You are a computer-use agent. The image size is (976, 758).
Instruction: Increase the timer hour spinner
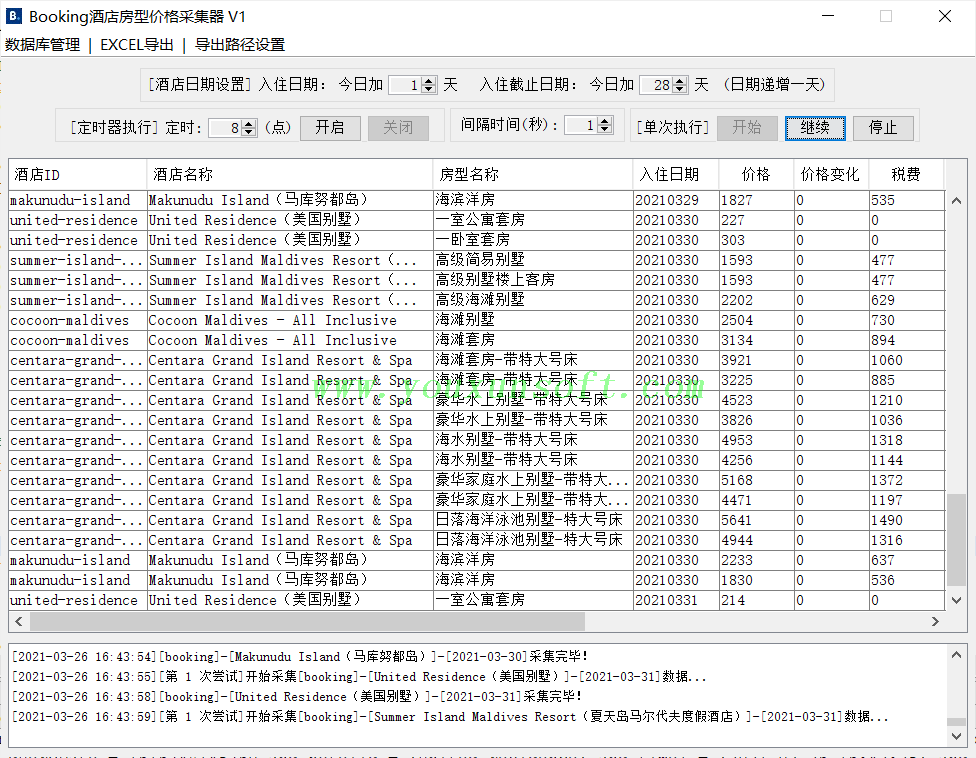249,123
